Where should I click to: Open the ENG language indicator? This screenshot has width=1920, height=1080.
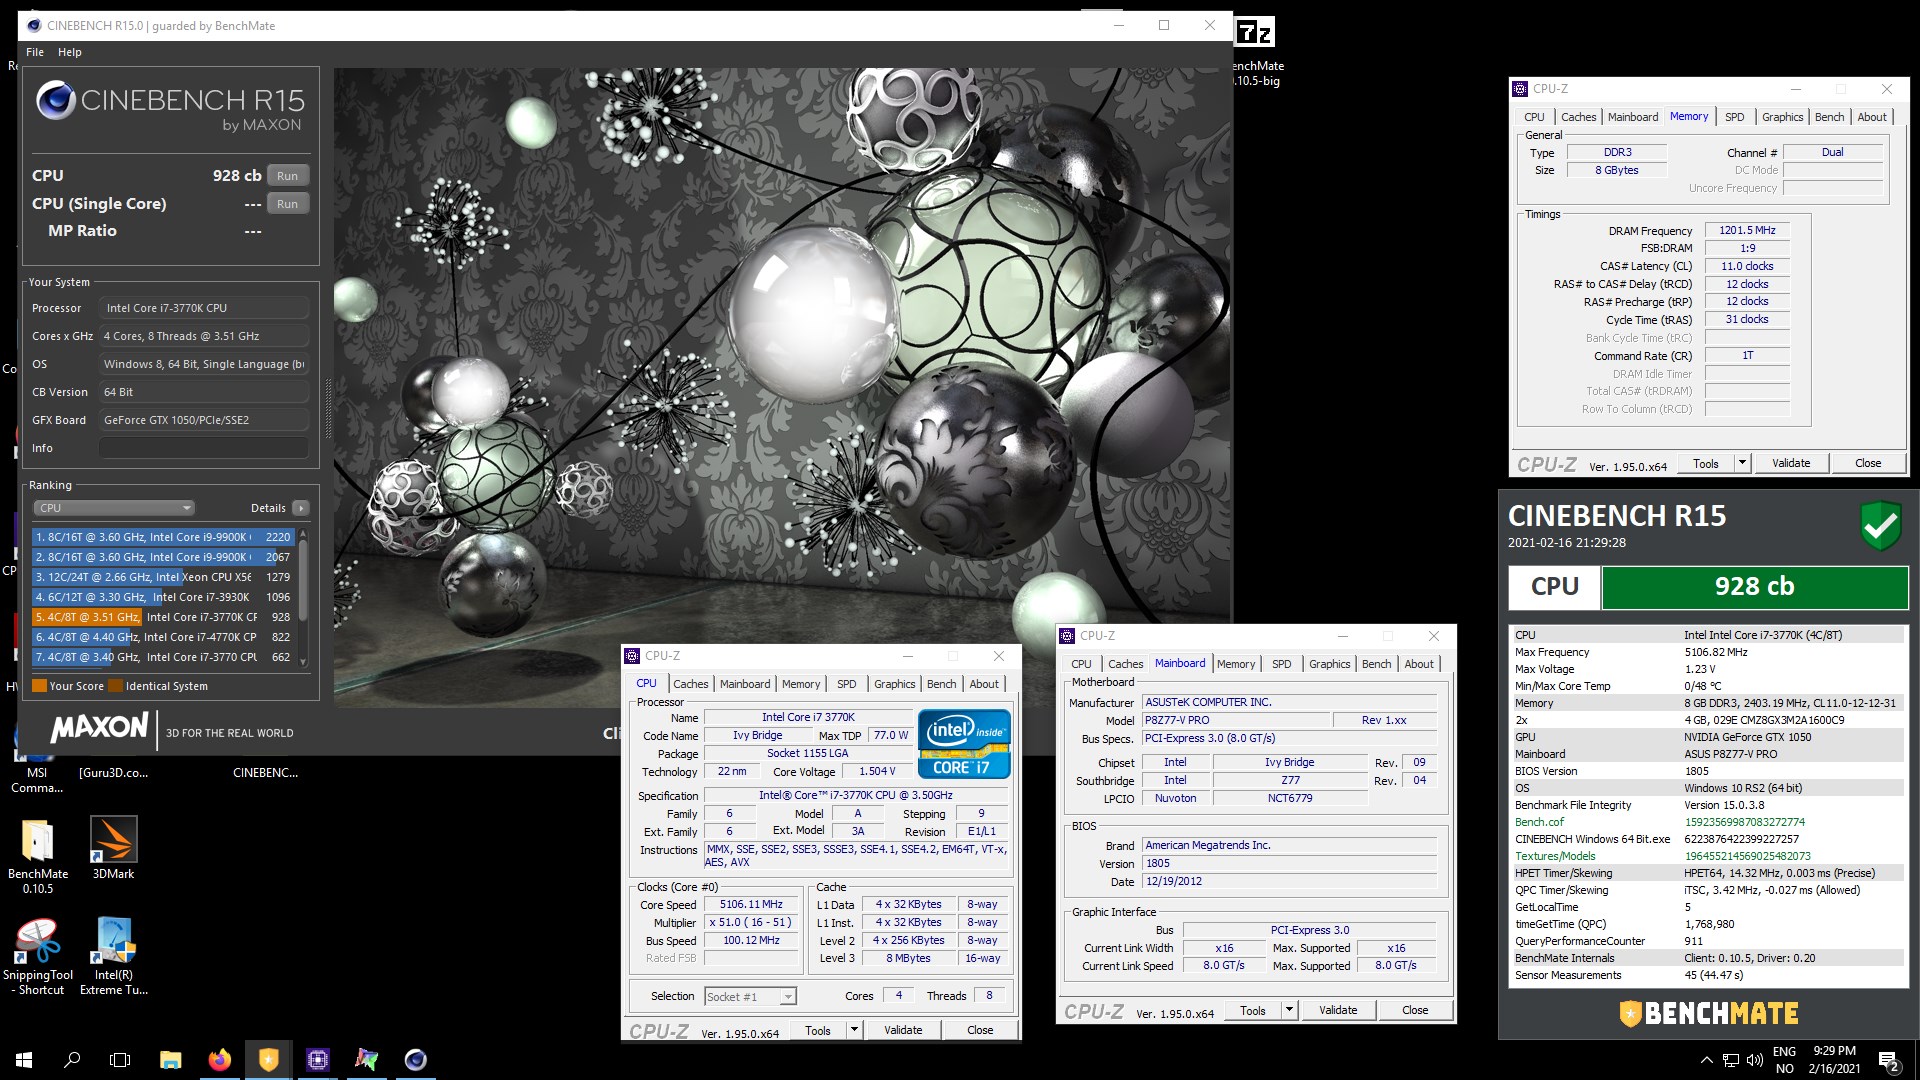point(1784,1052)
